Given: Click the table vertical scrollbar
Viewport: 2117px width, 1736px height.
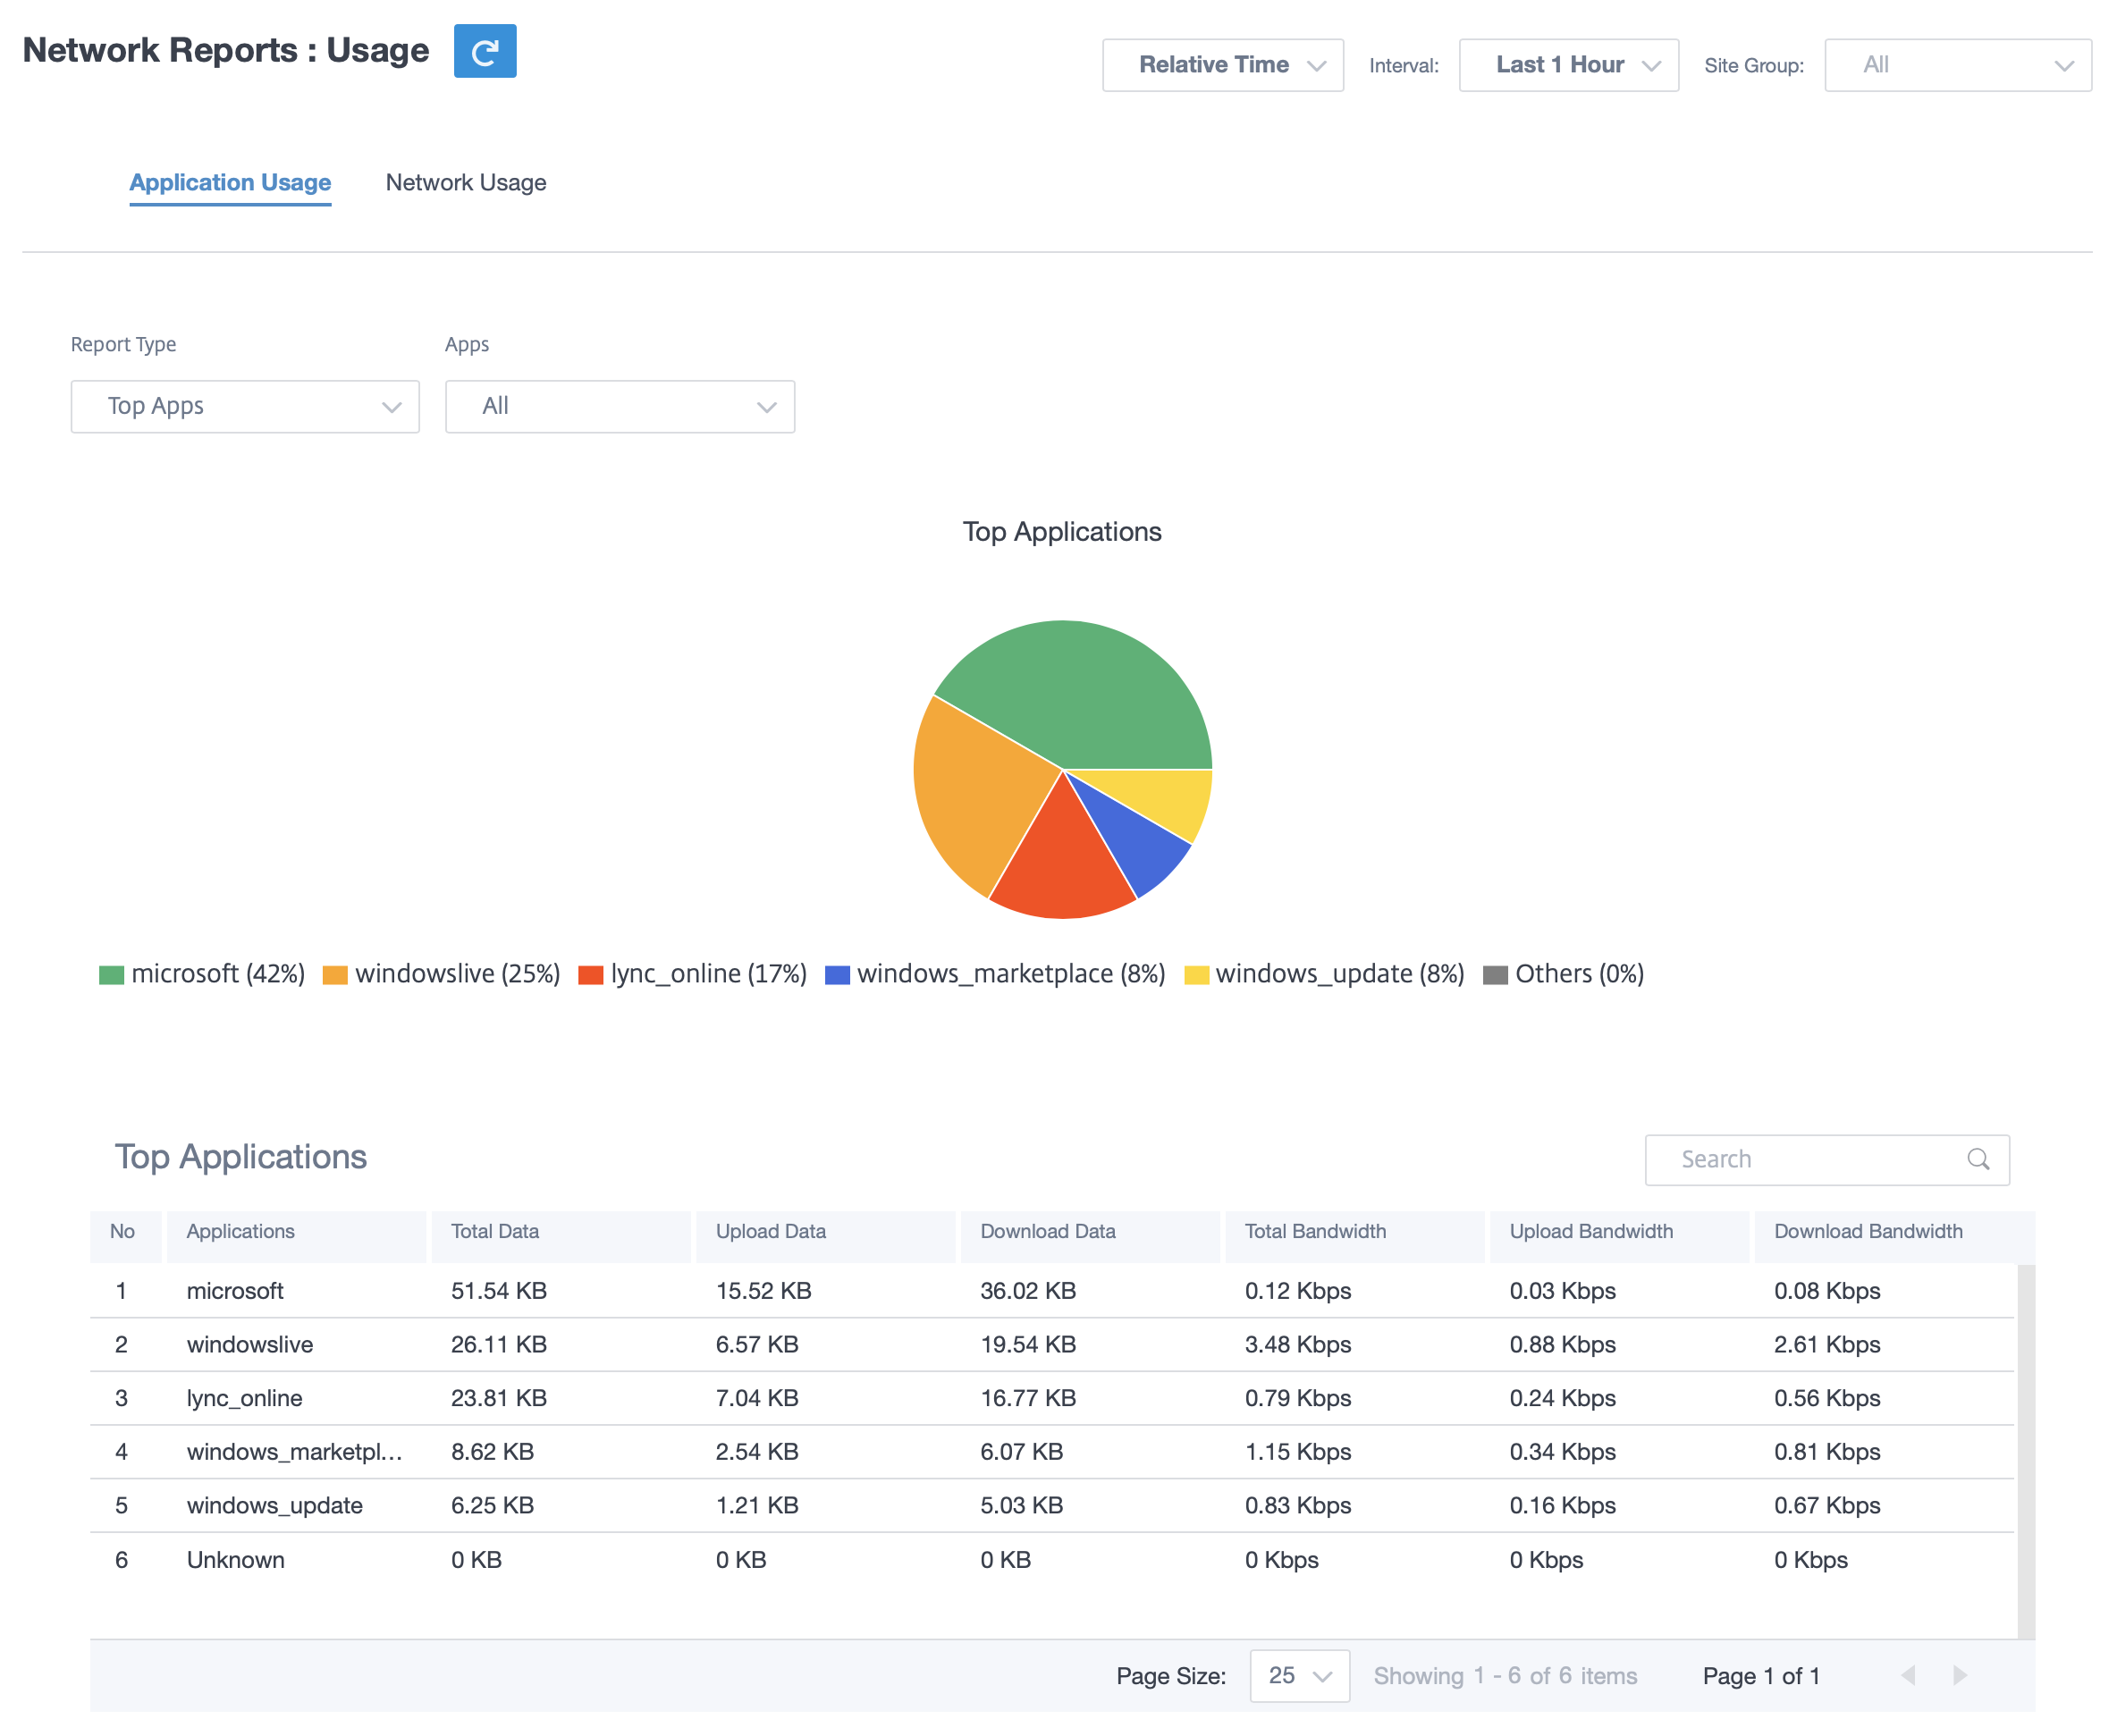Looking at the screenshot, I should (x=2026, y=1450).
